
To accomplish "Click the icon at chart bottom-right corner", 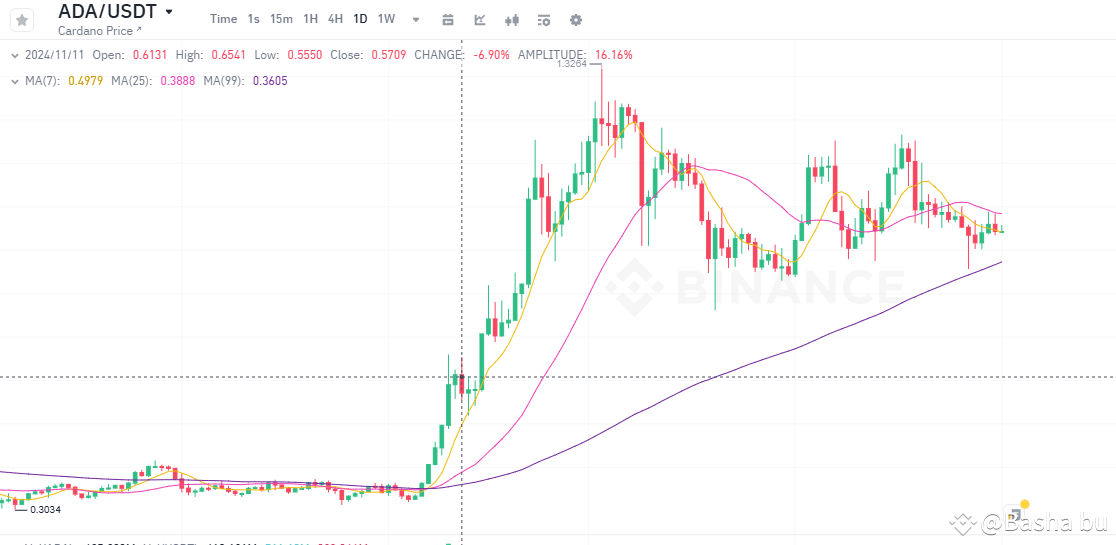I will pyautogui.click(x=1016, y=512).
